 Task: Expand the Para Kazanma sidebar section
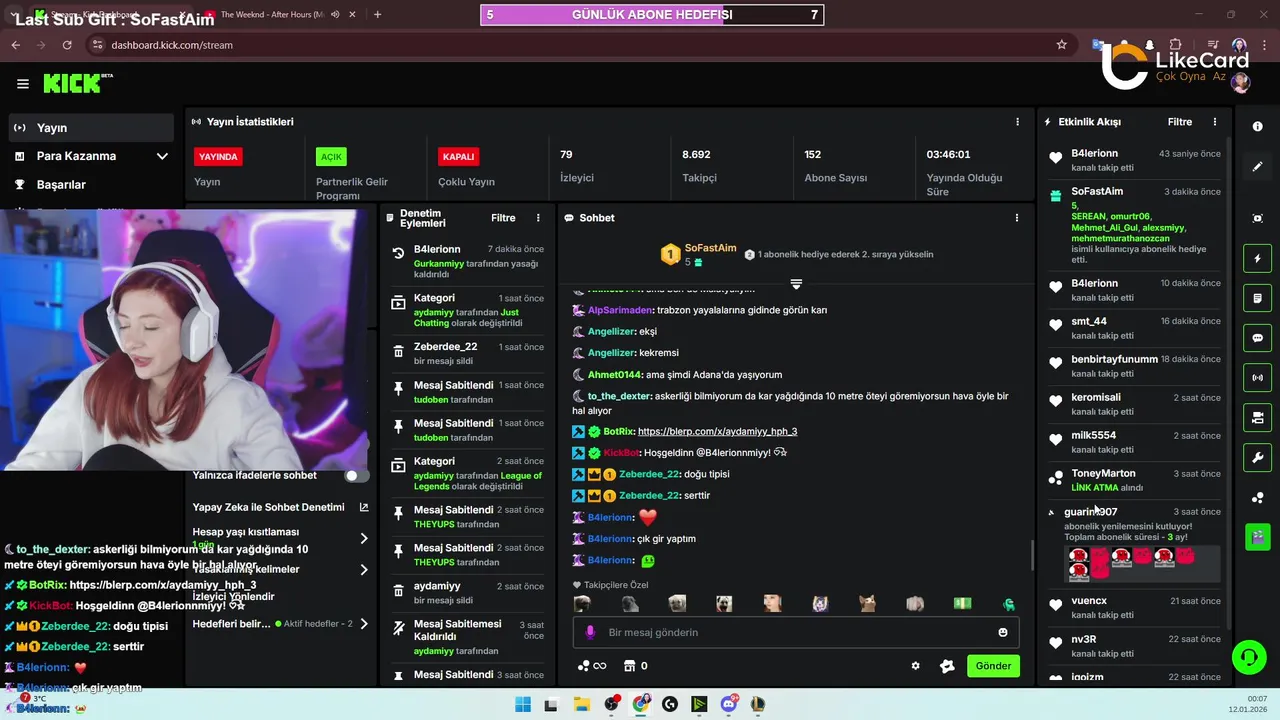[x=162, y=156]
